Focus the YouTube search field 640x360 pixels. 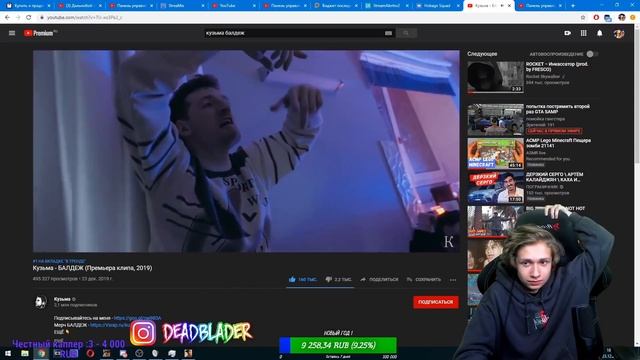294,33
